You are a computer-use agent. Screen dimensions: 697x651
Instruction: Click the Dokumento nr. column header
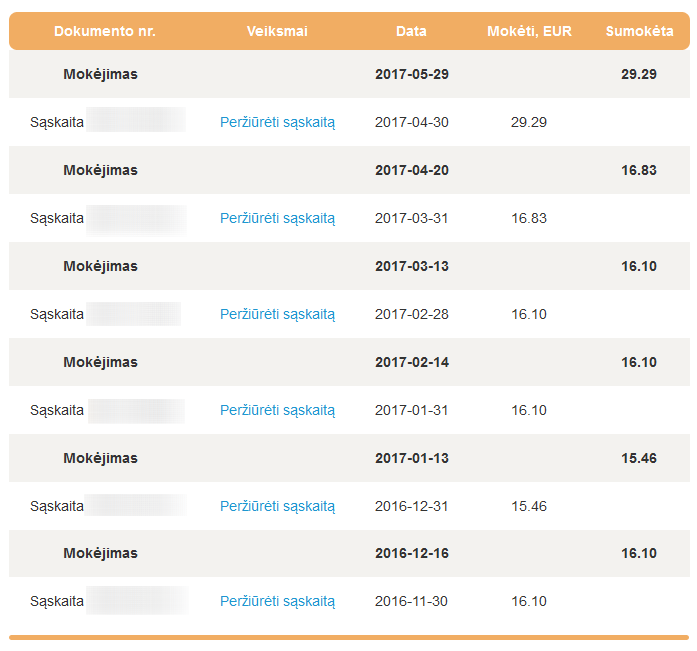[x=105, y=31]
